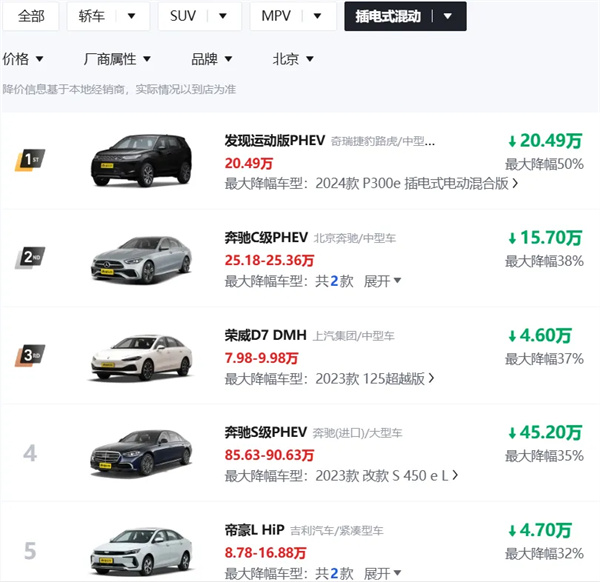The width and height of the screenshot is (600, 582).
Task: Select the 插电式混动 tab
Action: tap(404, 16)
